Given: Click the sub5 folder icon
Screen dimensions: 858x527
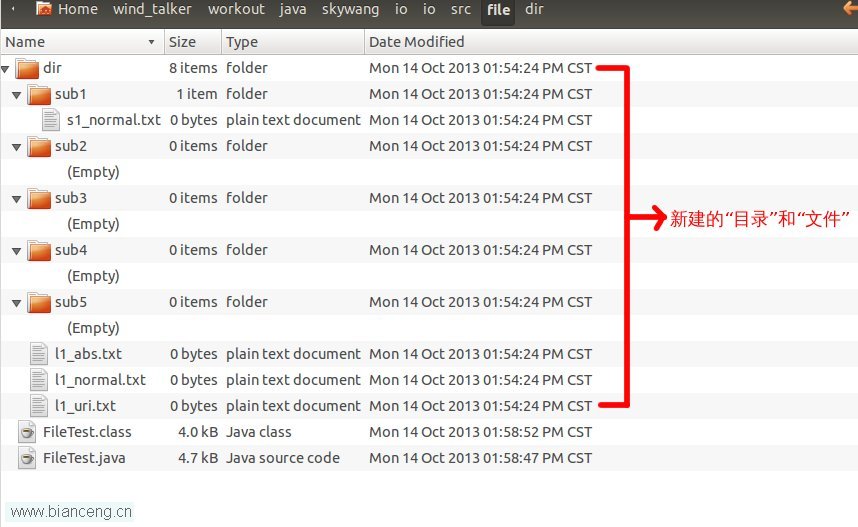Looking at the screenshot, I should point(39,302).
